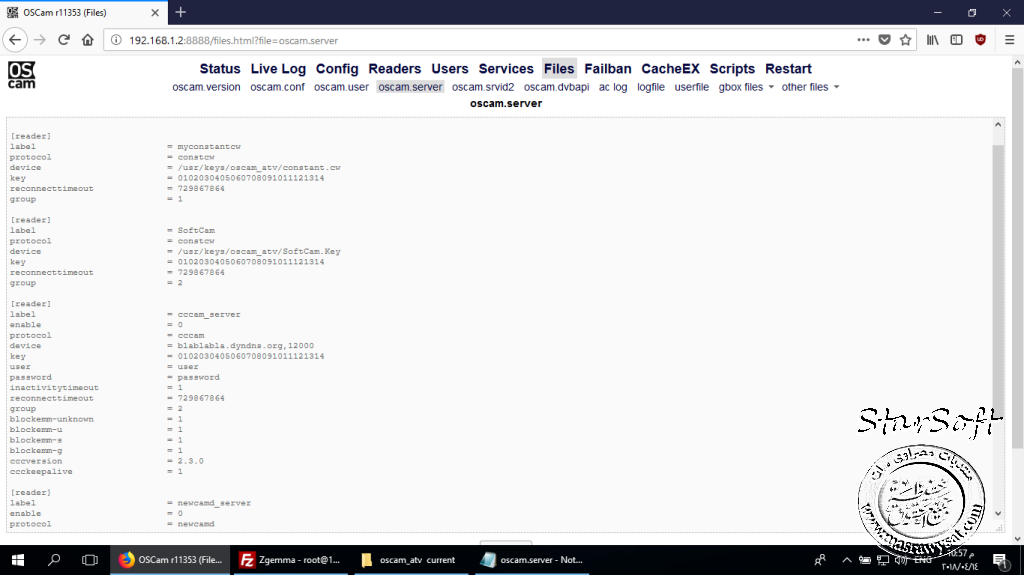The image size is (1024, 575).
Task: Open the uBlock shield extension icon
Action: (x=980, y=40)
